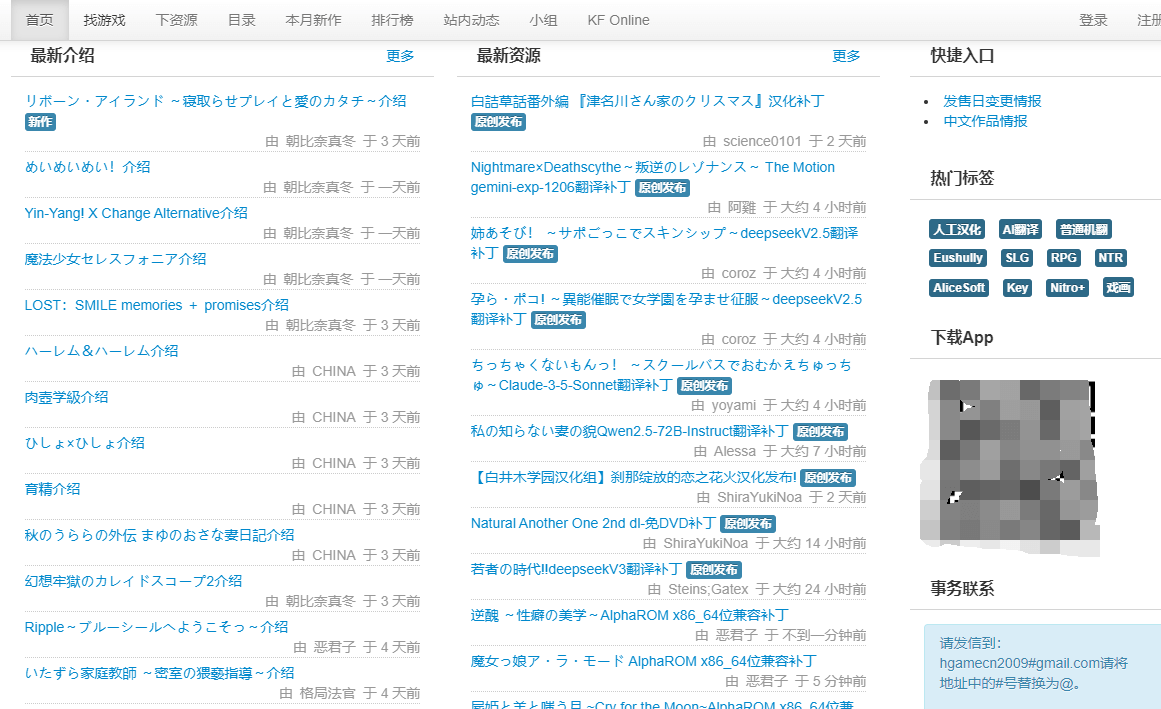
Task: Open 魔法少女セレスフォニア介绍 article
Action: pos(116,259)
